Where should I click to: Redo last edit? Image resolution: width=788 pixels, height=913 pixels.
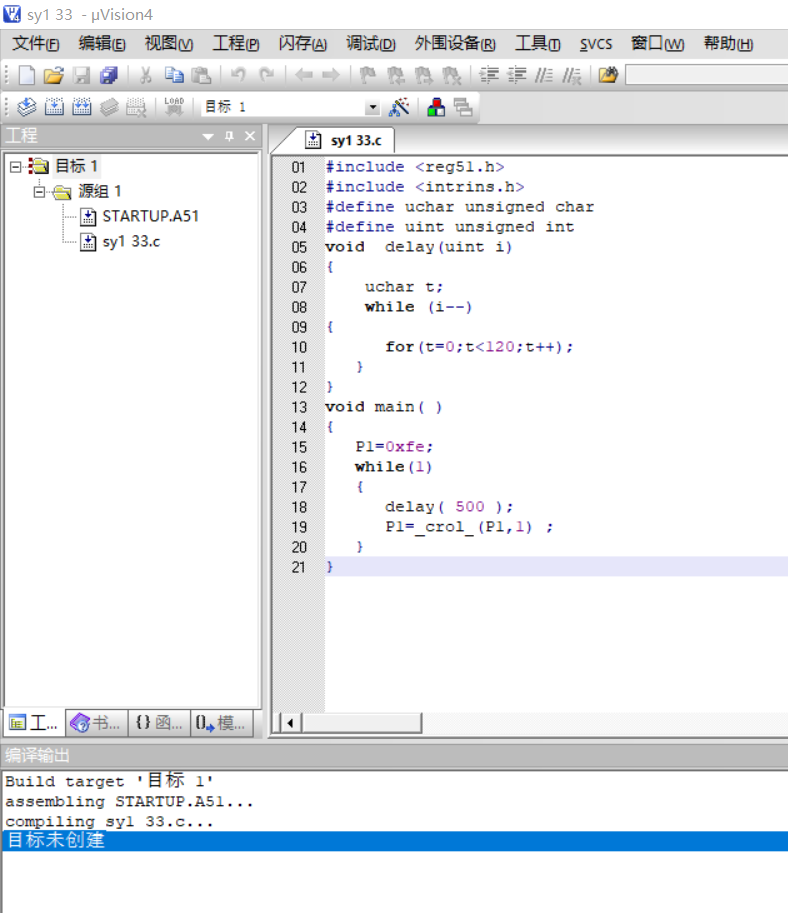267,75
